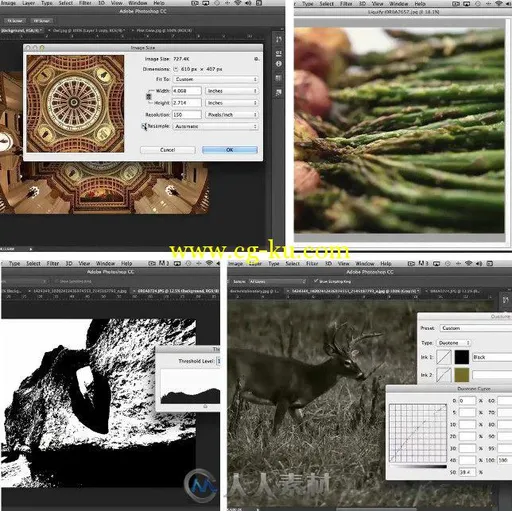The image size is (512, 511).
Task: Open the Fit To Custom dropdown
Action: tap(216, 79)
